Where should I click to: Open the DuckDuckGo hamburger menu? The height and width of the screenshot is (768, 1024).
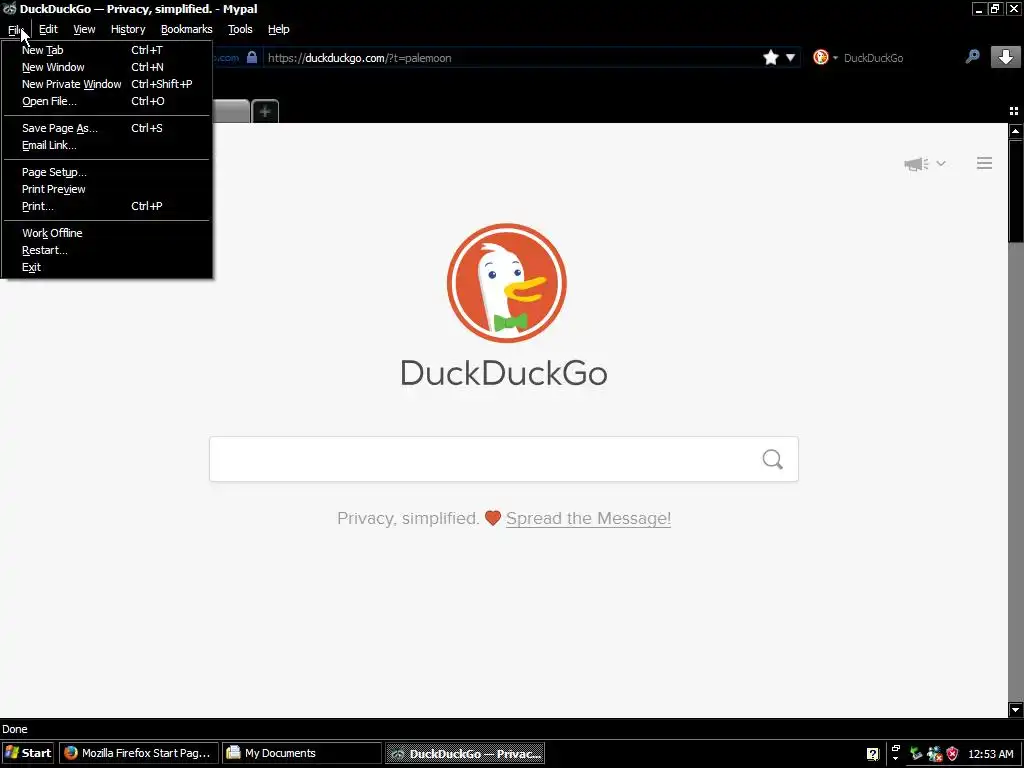pos(984,163)
